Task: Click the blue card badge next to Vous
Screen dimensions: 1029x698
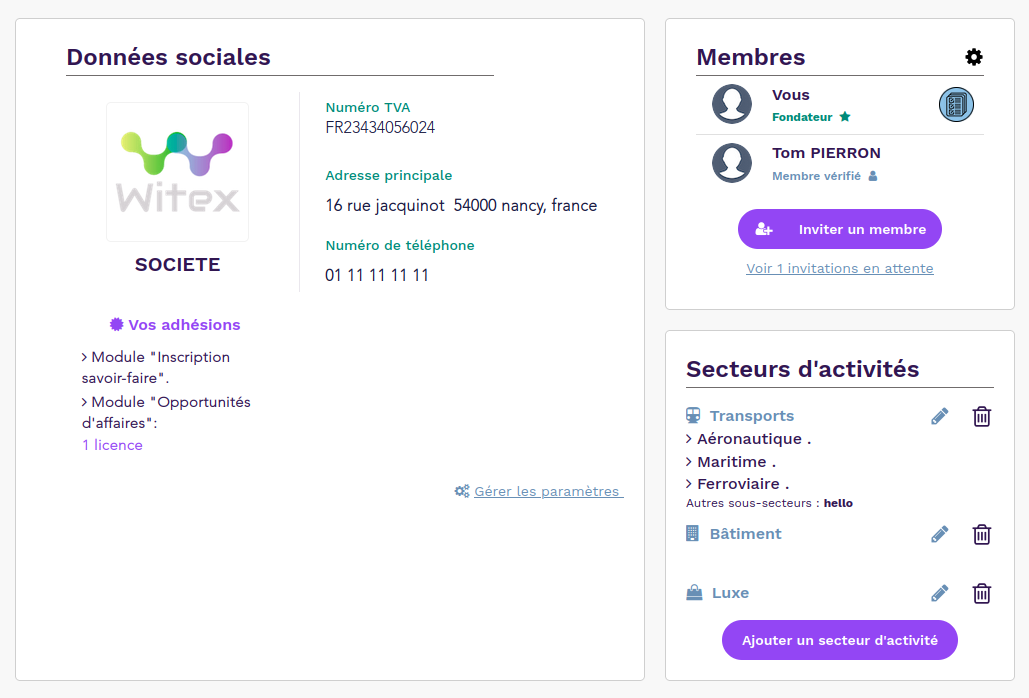Action: click(956, 104)
